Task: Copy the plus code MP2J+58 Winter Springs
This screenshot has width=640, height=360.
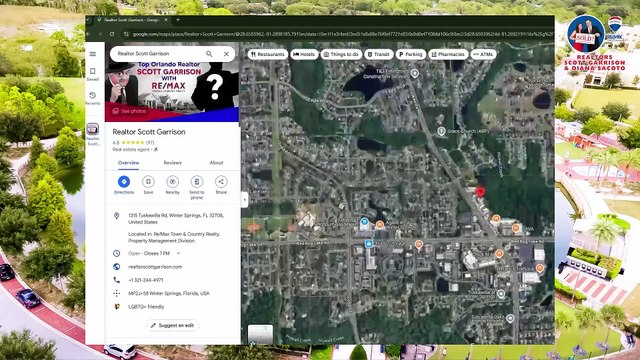Action: coord(169,293)
